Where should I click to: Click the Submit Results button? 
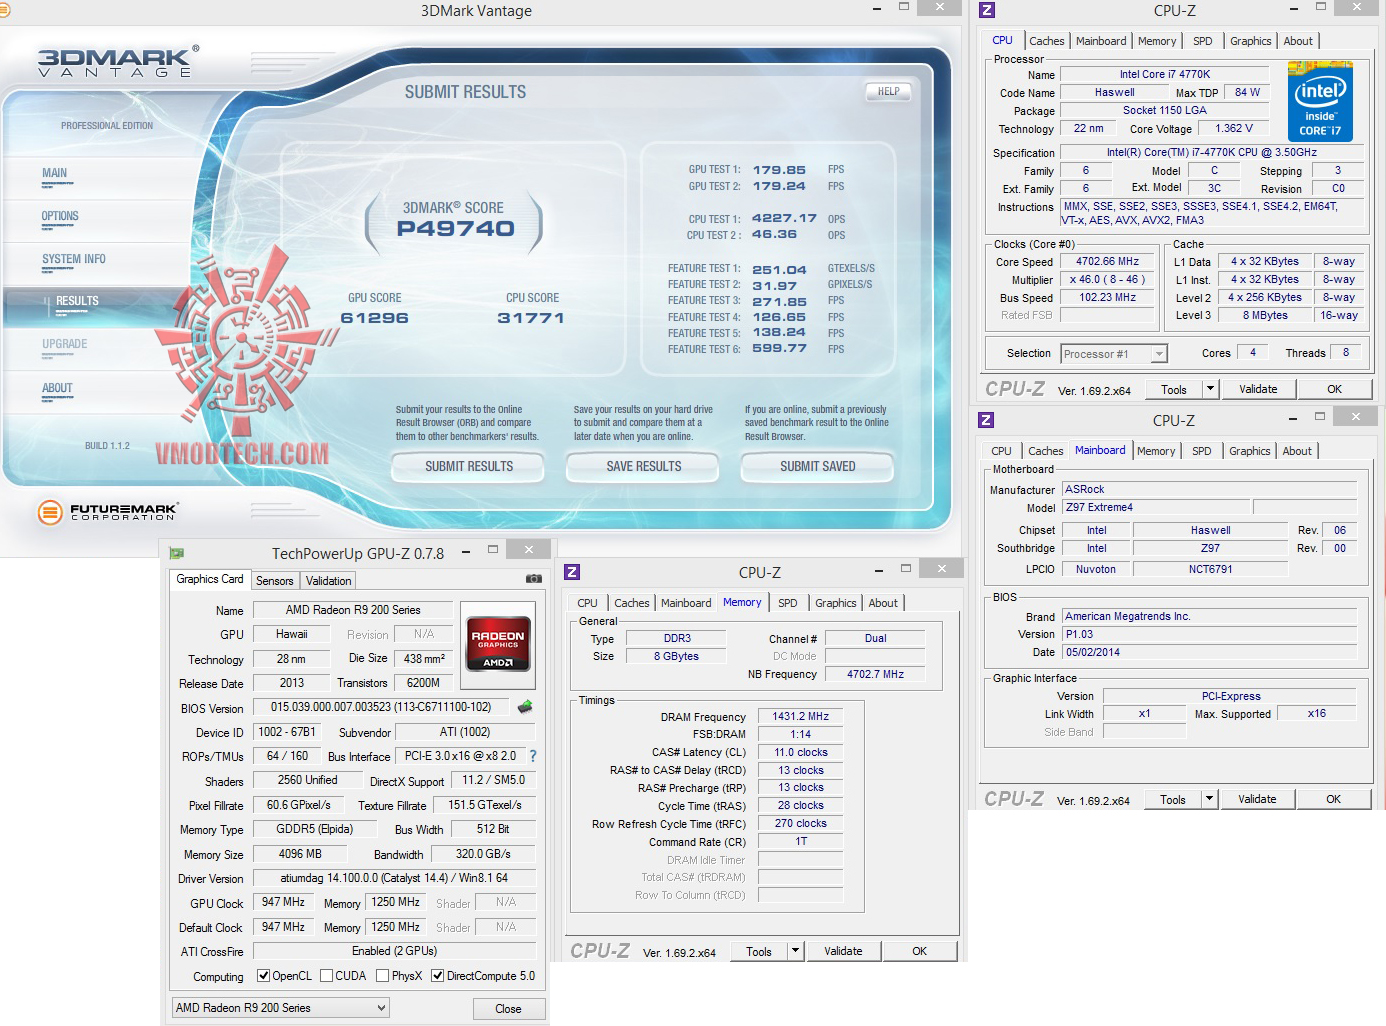469,466
